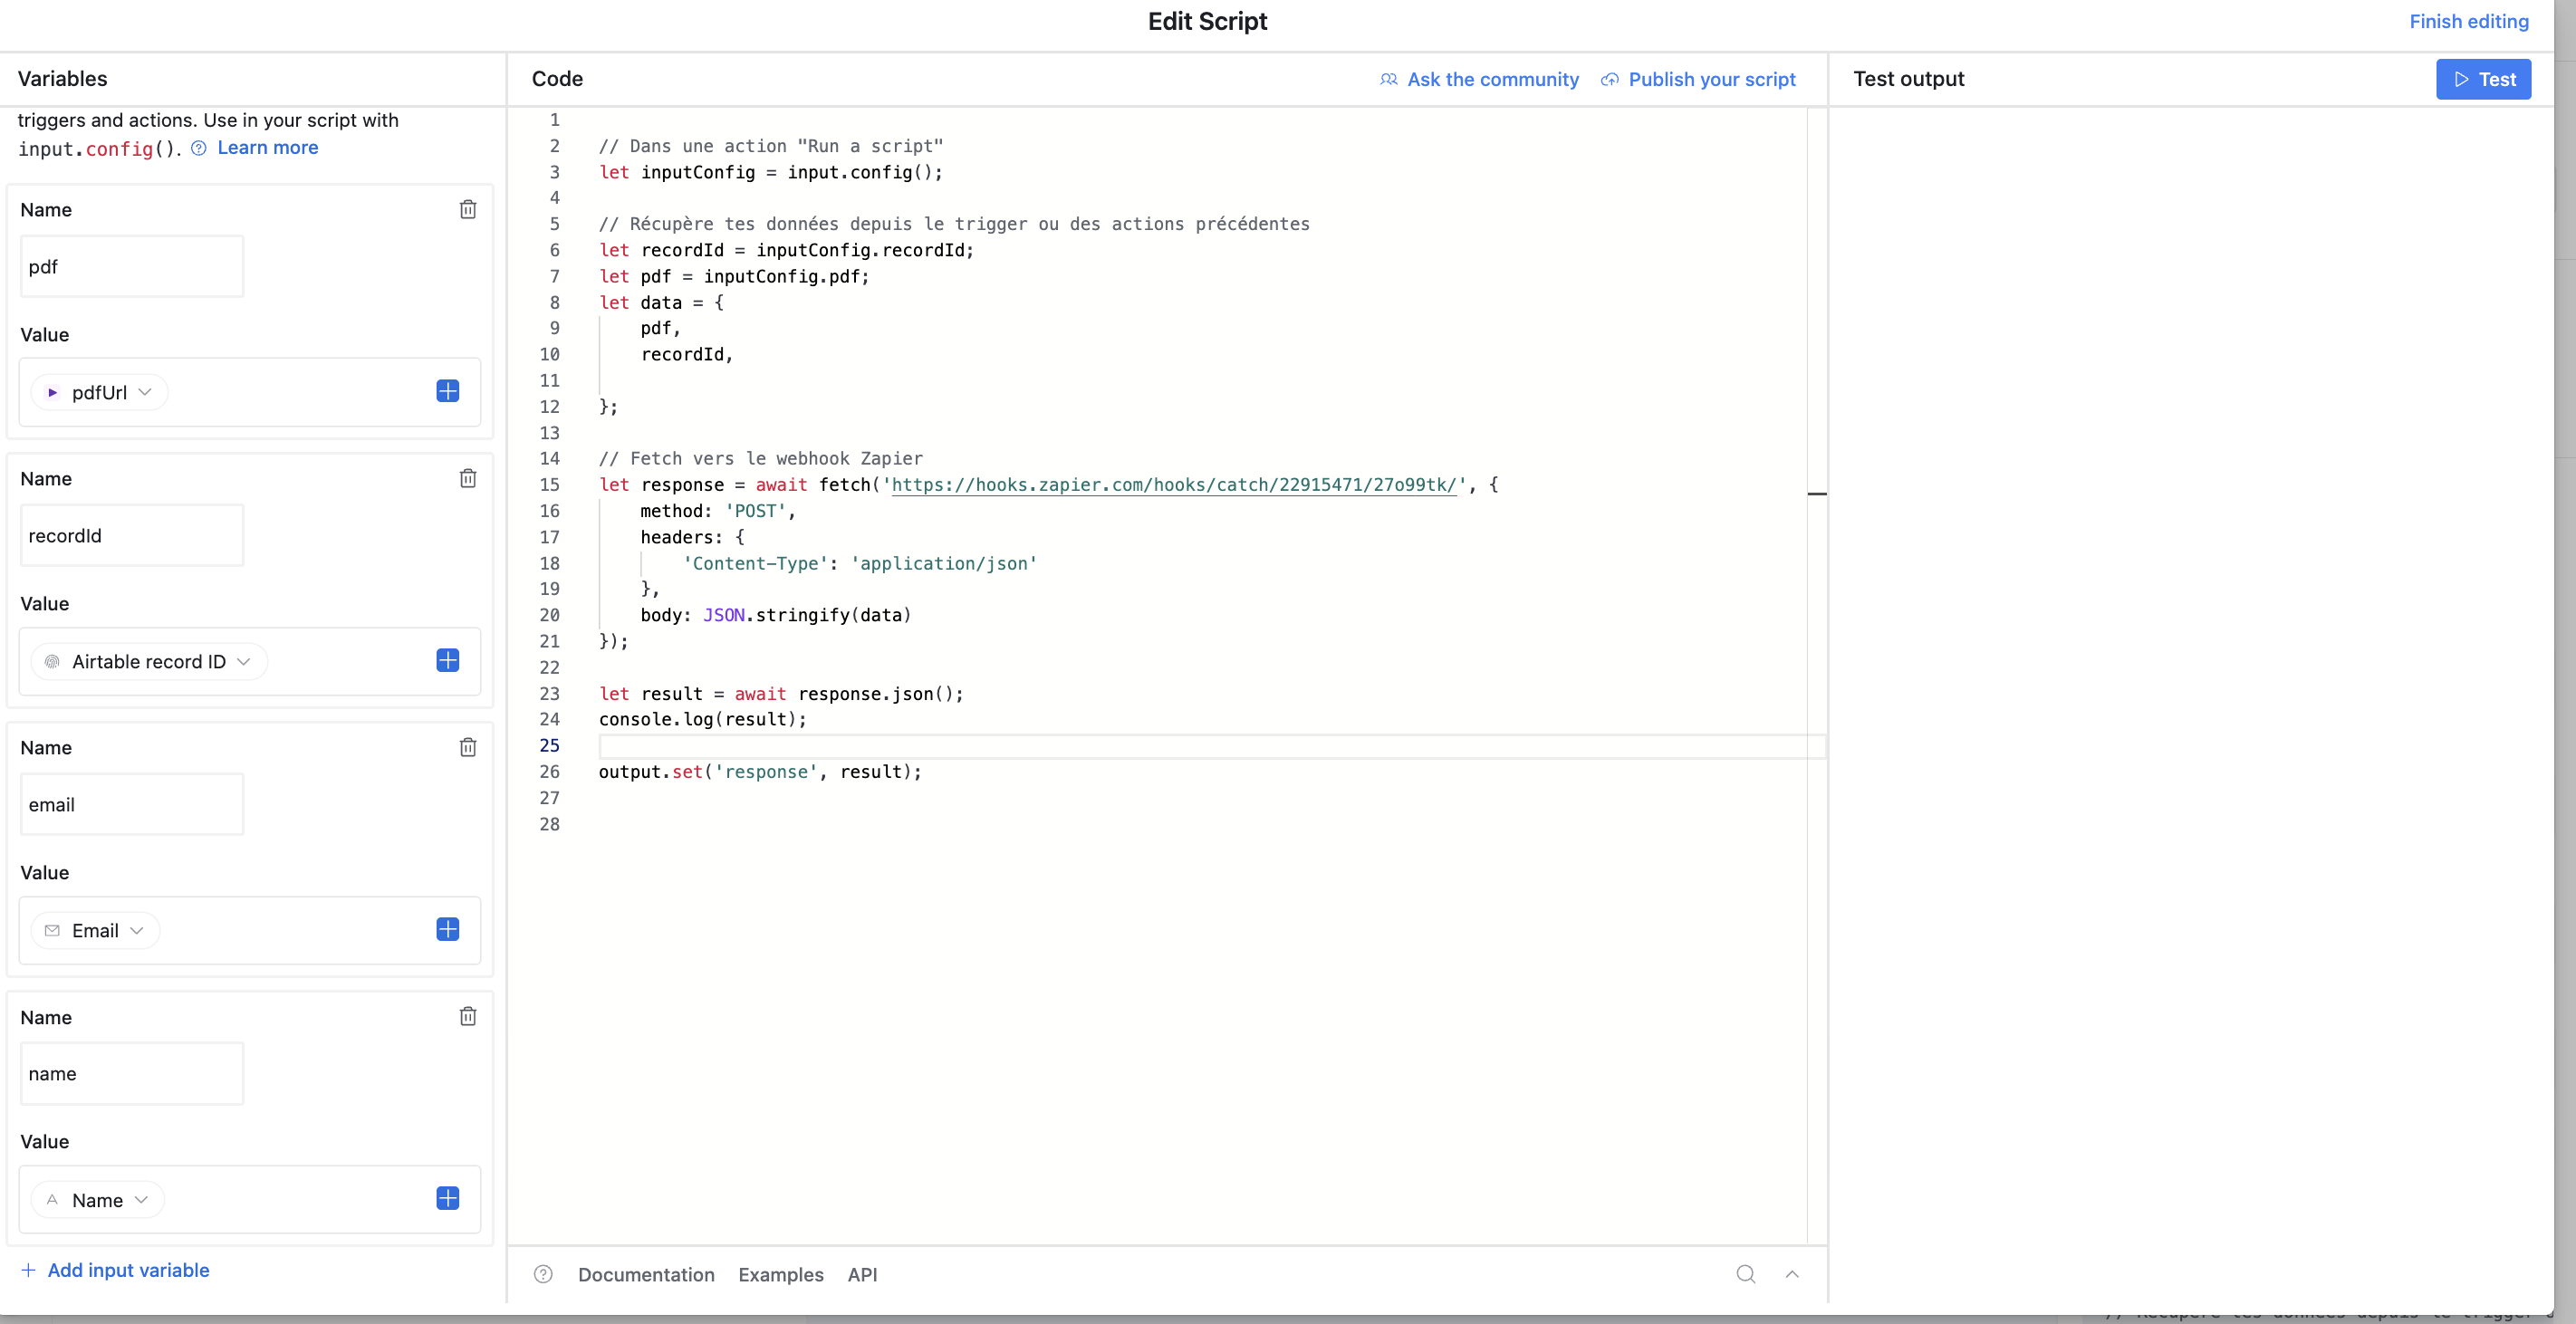
Task: Delete the email input variable
Action: 467,747
